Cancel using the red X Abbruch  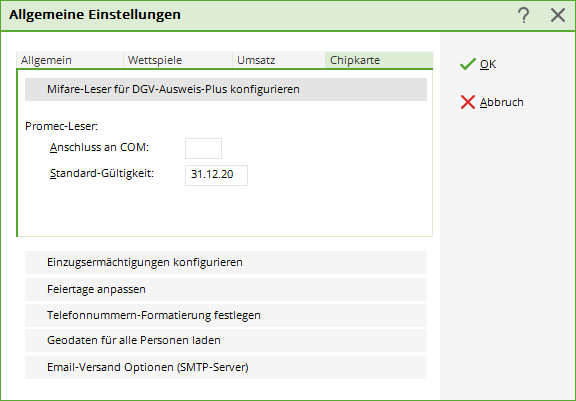click(492, 102)
